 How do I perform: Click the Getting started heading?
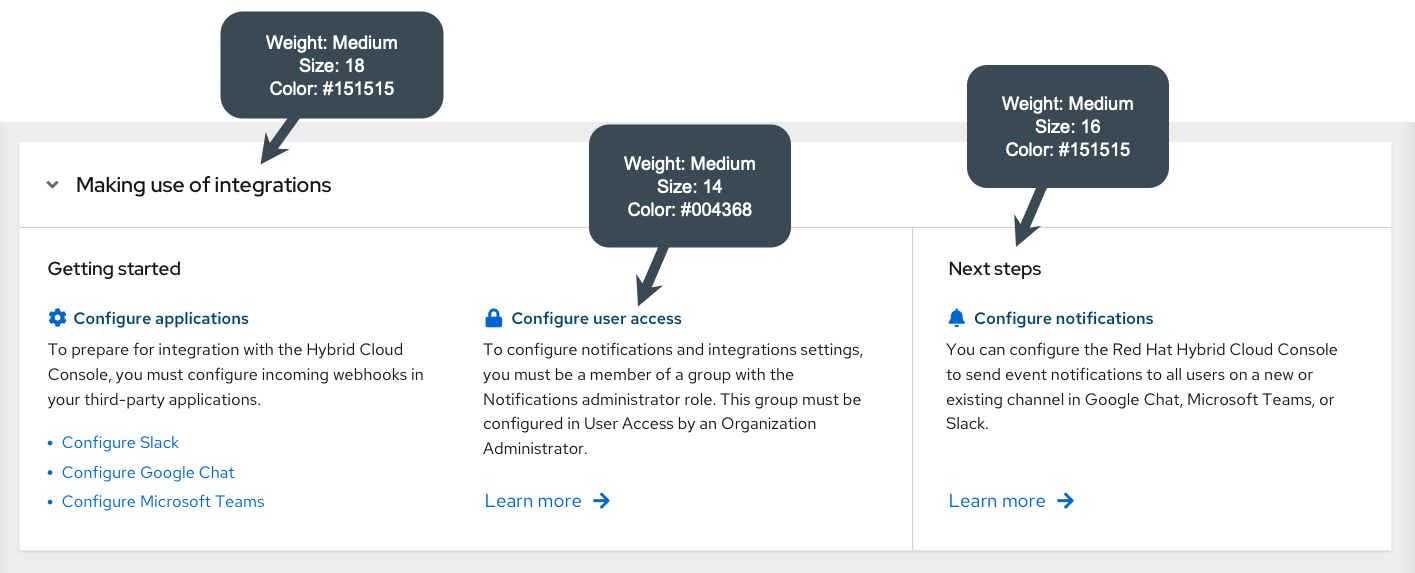(114, 269)
